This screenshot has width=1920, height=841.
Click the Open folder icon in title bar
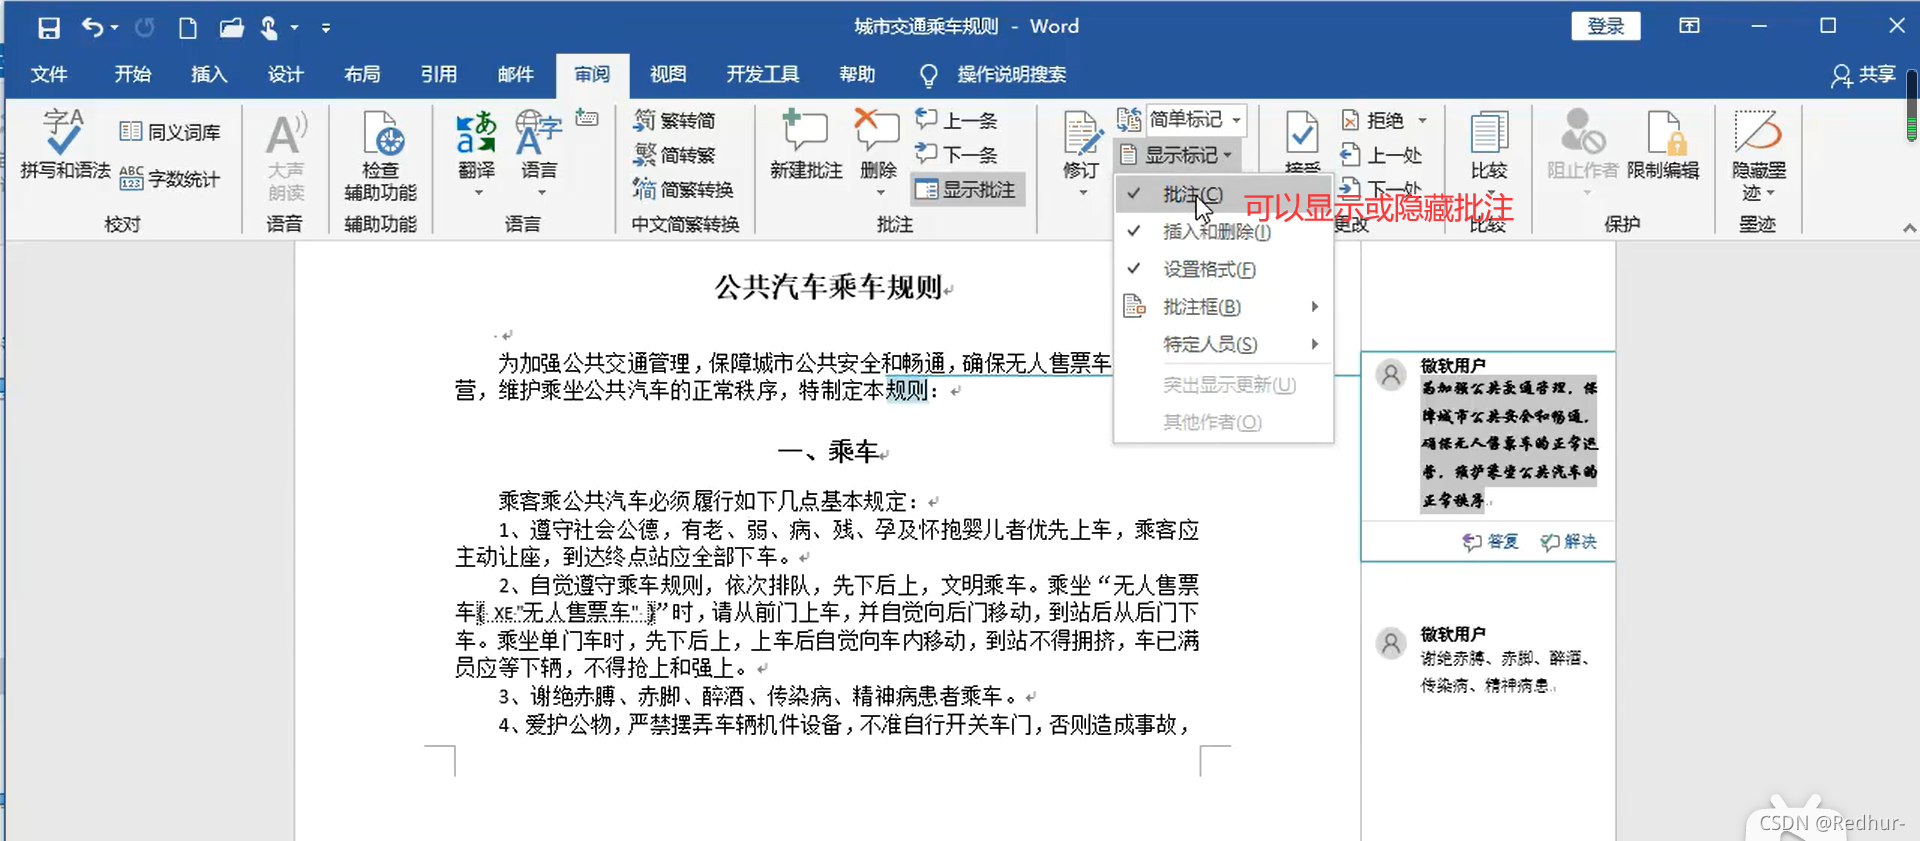pos(231,27)
